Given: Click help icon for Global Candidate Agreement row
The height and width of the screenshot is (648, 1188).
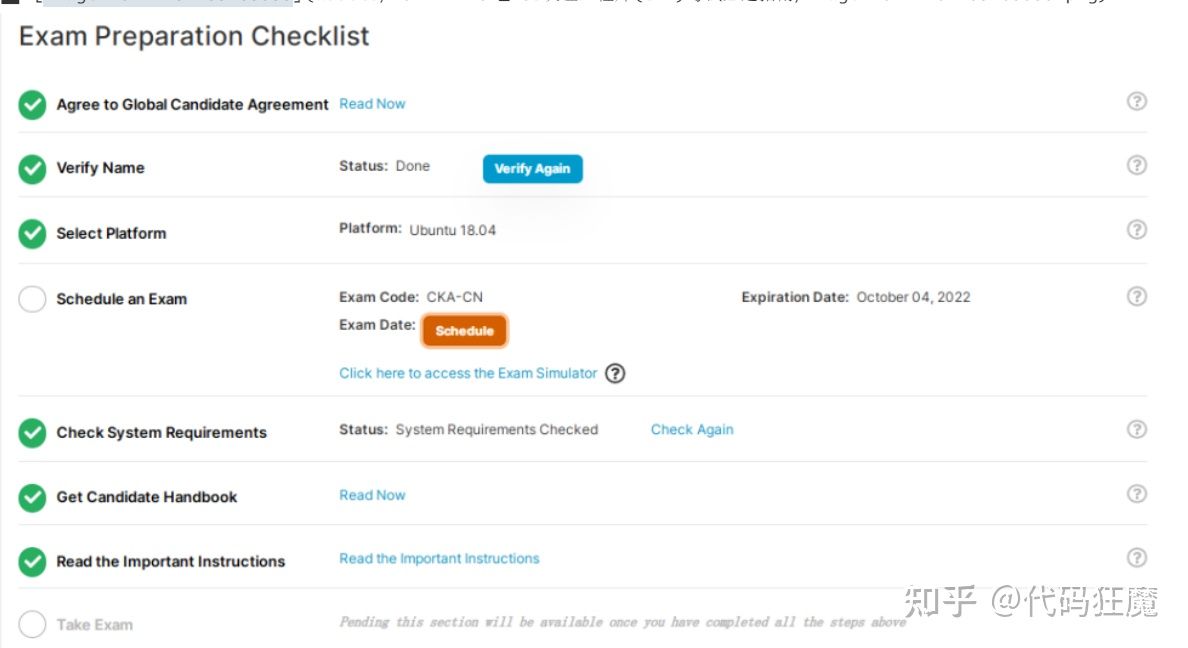Looking at the screenshot, I should point(1136,101).
